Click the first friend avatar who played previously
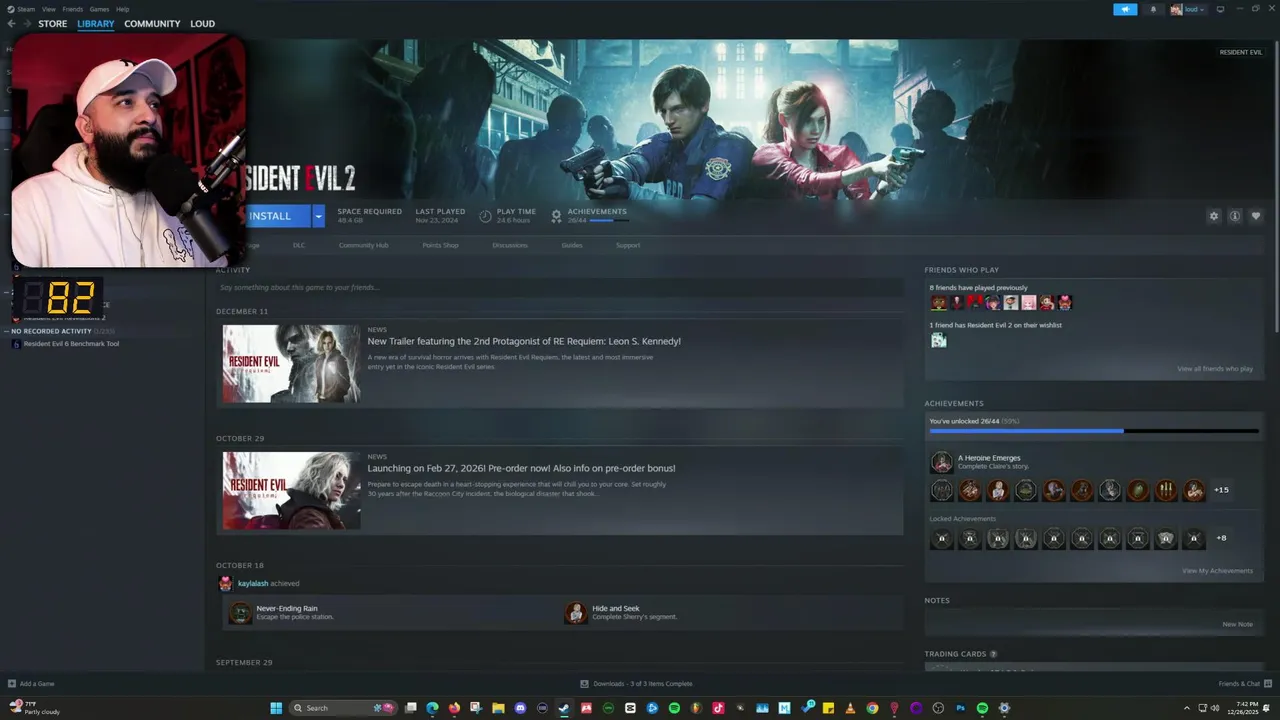The width and height of the screenshot is (1280, 720). [938, 302]
